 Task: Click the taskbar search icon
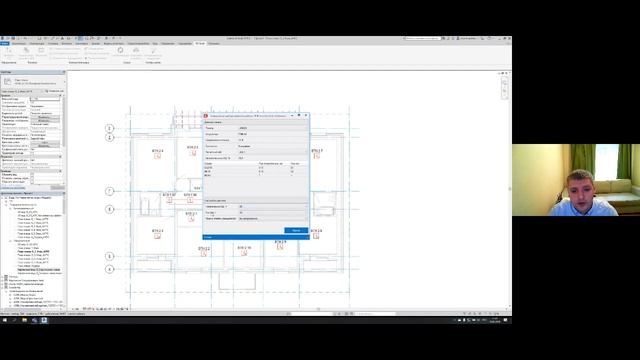click(14, 320)
